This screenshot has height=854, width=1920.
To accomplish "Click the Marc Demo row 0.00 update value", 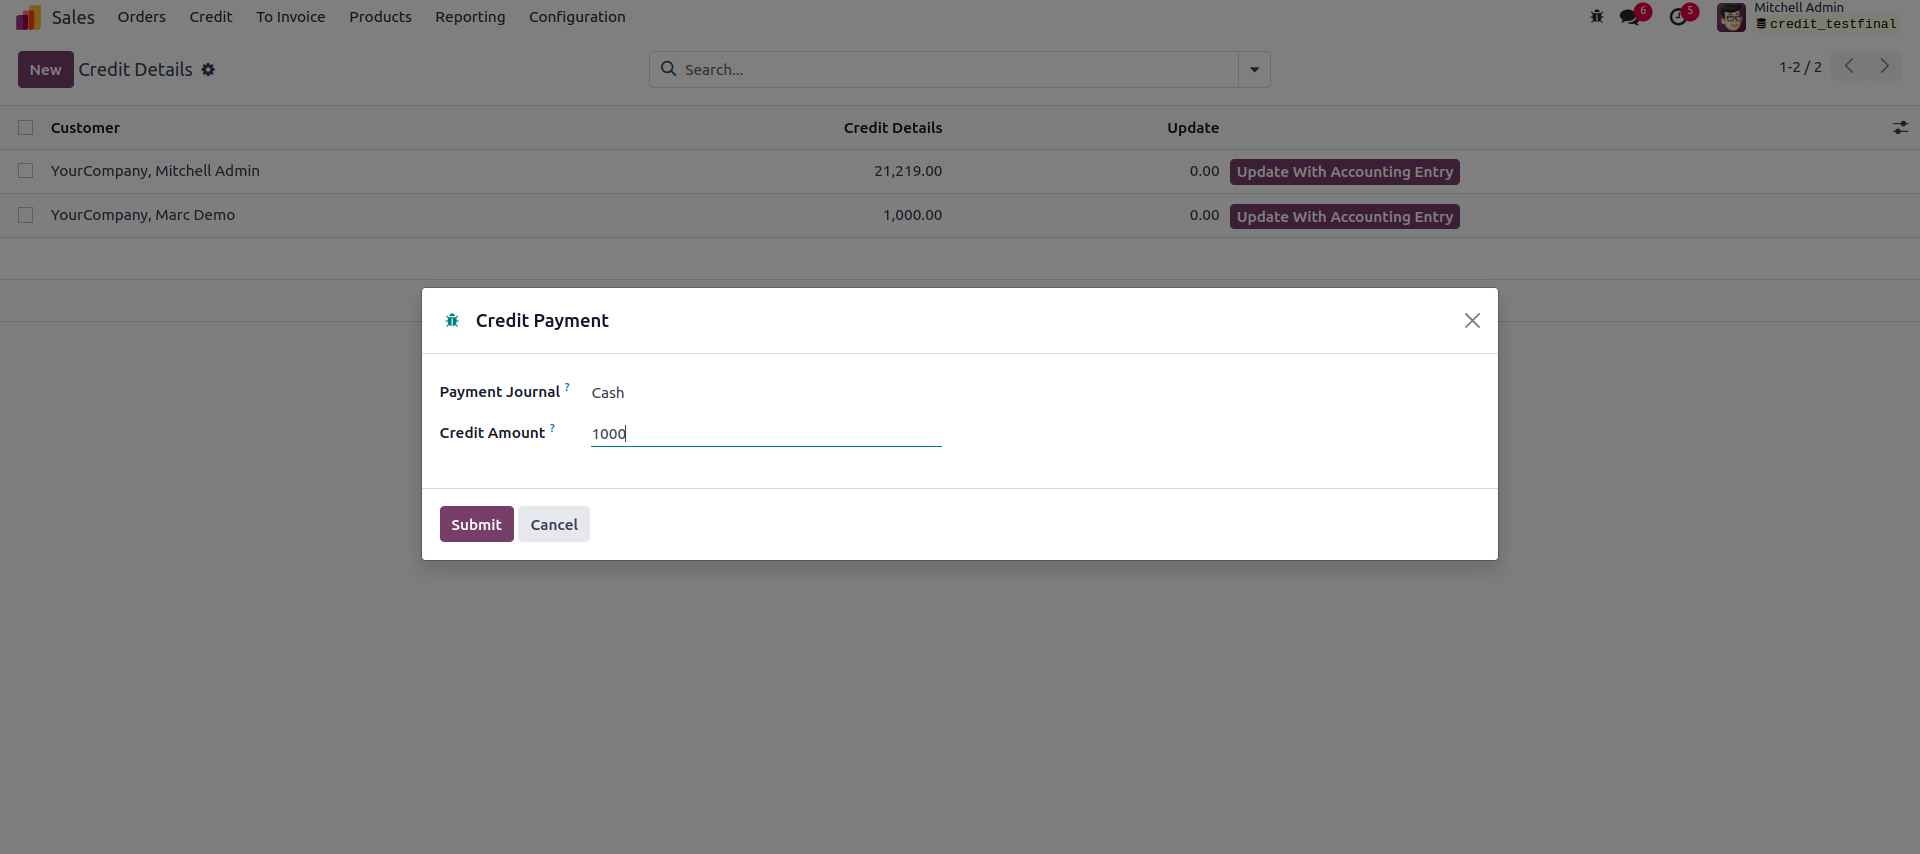I will pos(1204,215).
